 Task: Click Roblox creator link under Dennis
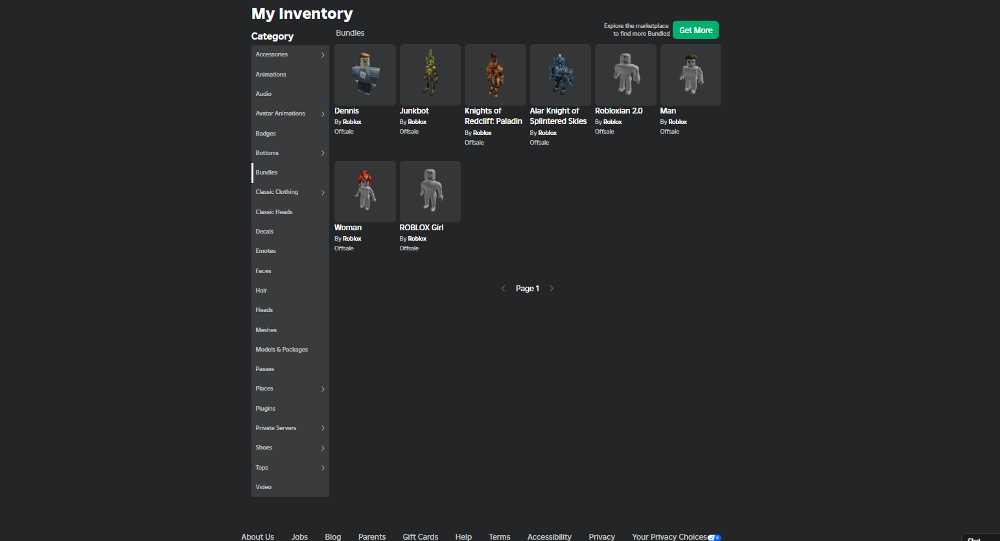coord(352,122)
